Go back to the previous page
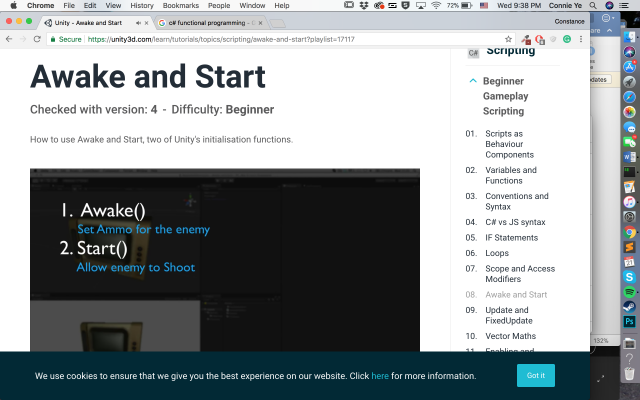 (x=9, y=39)
